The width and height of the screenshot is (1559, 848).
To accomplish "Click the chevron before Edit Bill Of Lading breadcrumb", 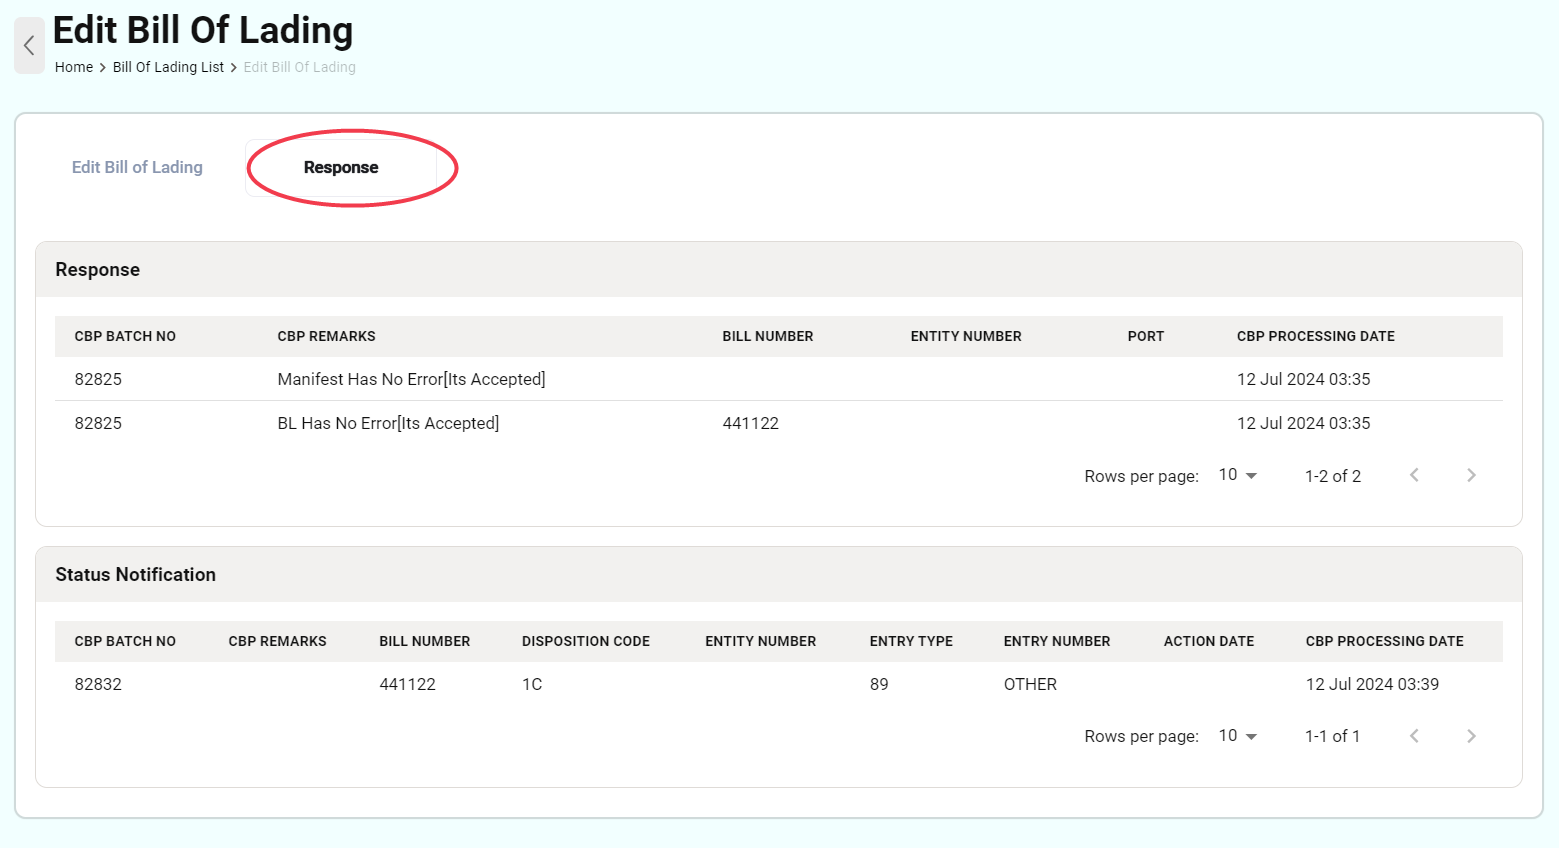I will click(233, 67).
